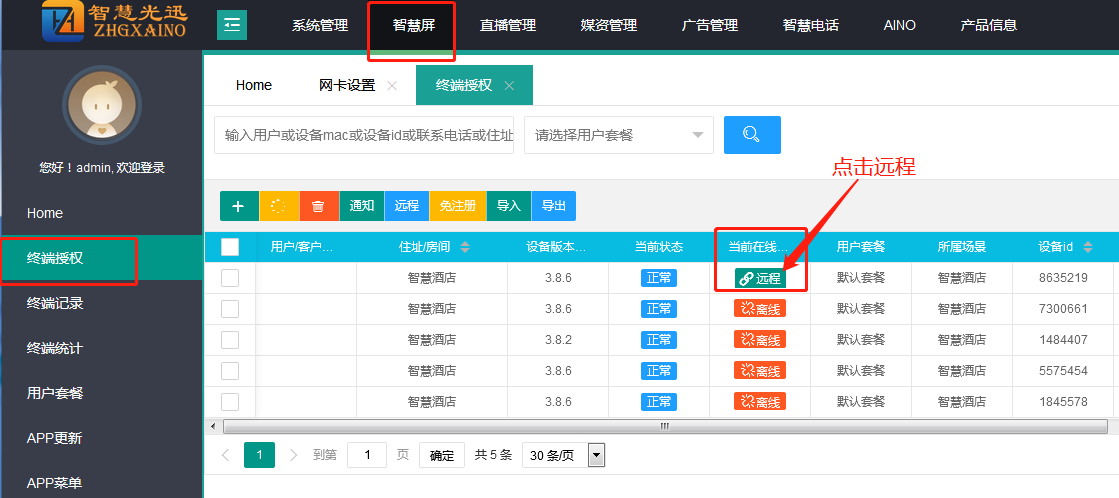Open the 请选择用户套餐 dropdown
Viewport: 1119px width, 498px height.
[x=618, y=135]
